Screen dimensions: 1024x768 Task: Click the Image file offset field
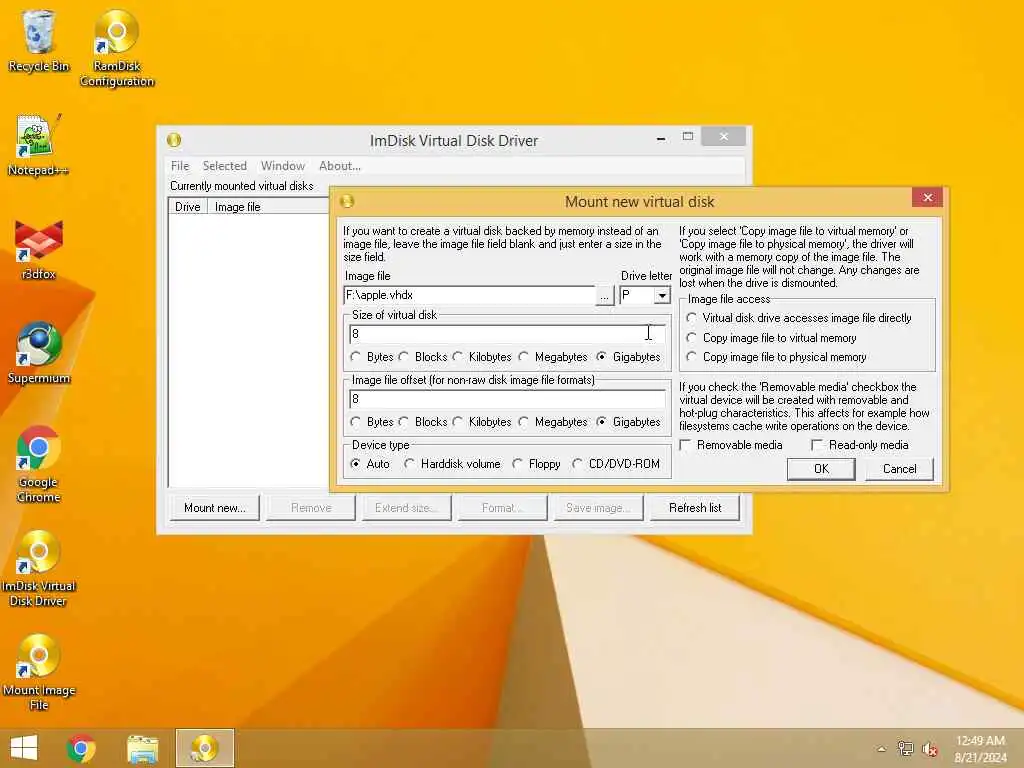pyautogui.click(x=507, y=399)
